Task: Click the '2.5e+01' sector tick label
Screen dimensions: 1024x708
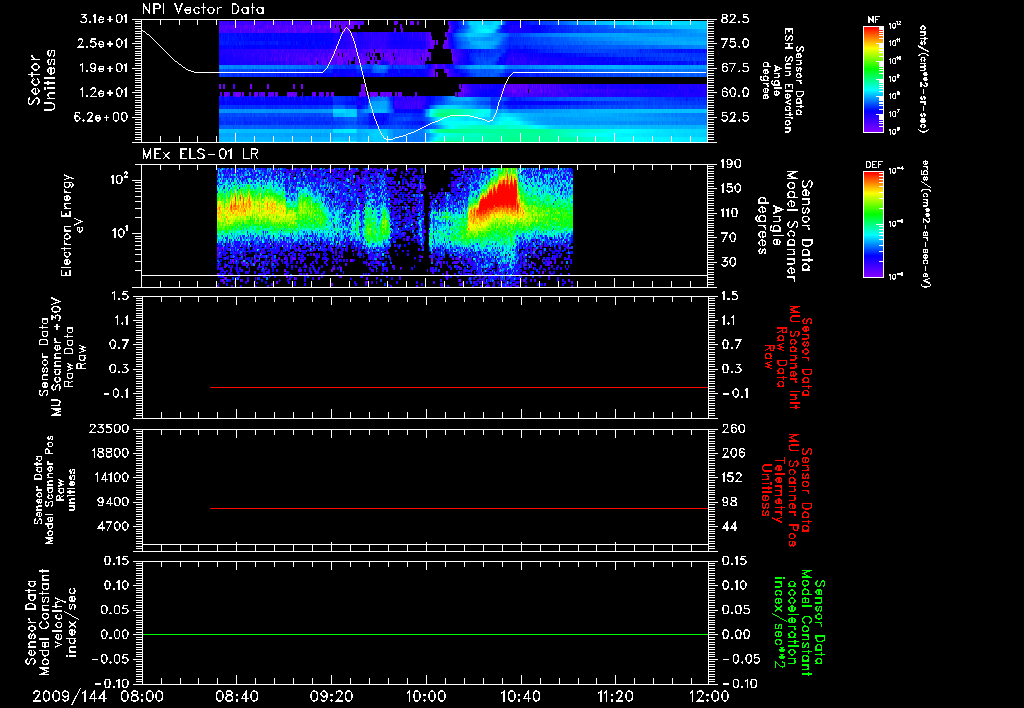Action: click(104, 43)
